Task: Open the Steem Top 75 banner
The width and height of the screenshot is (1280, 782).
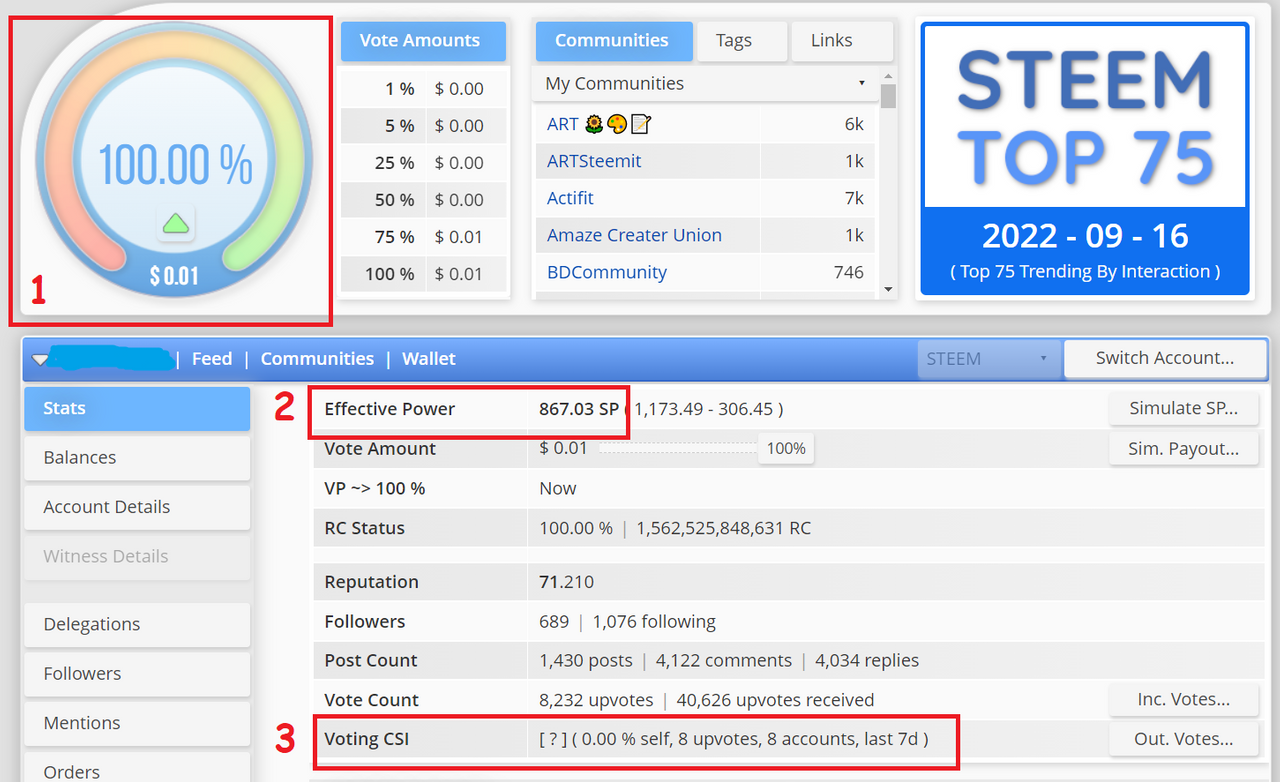Action: (x=1085, y=160)
